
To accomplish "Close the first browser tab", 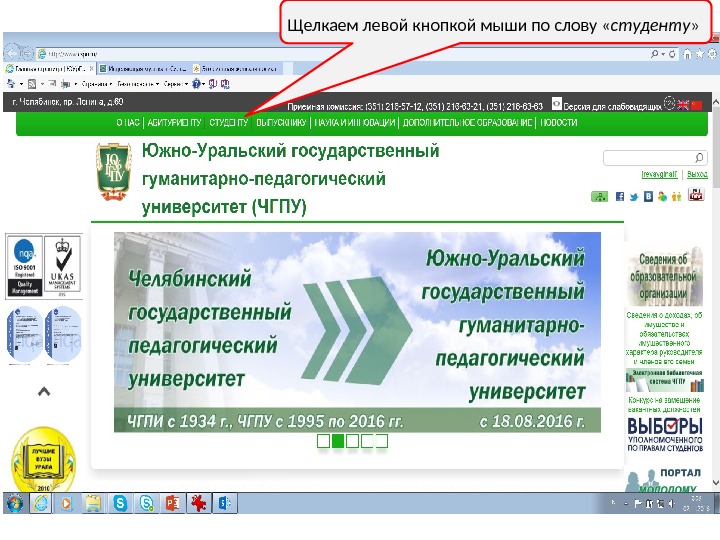I will [x=91, y=69].
